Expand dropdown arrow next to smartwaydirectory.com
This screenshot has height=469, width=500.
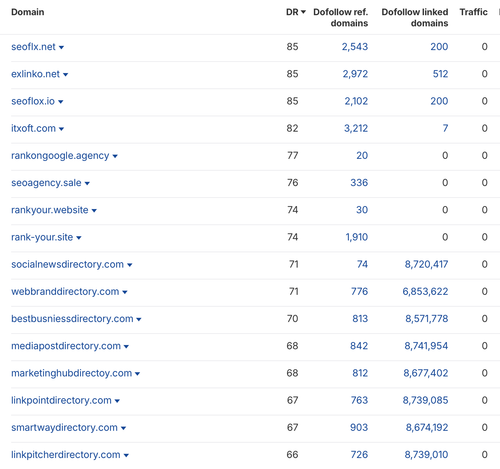(x=123, y=428)
